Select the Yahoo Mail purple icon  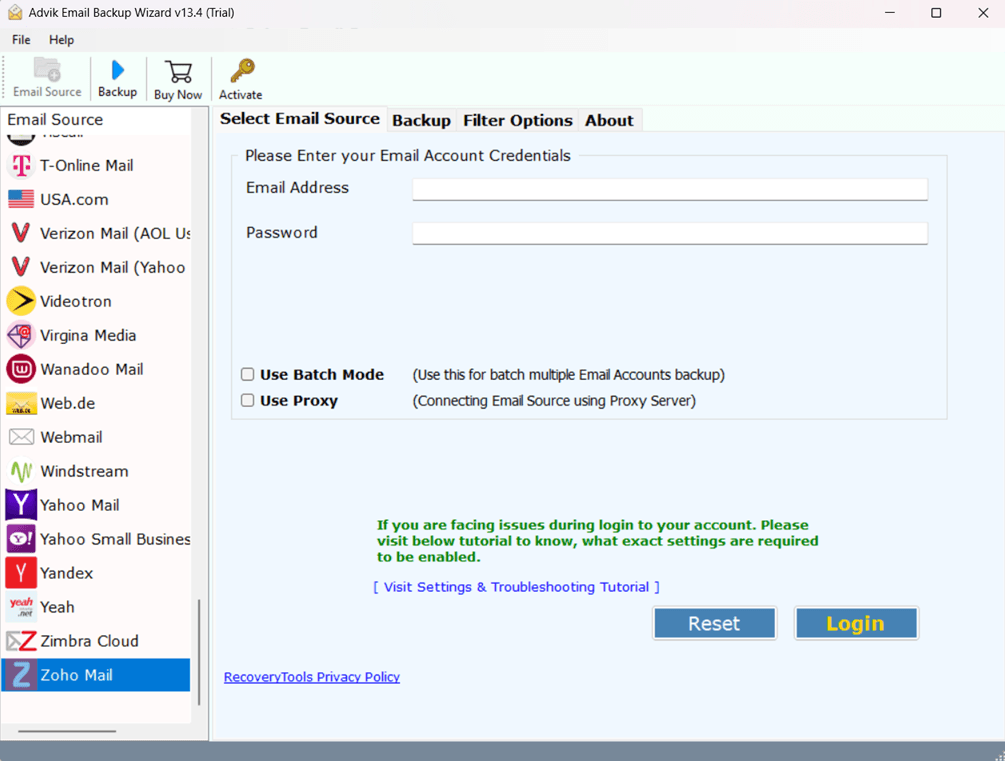click(x=21, y=505)
